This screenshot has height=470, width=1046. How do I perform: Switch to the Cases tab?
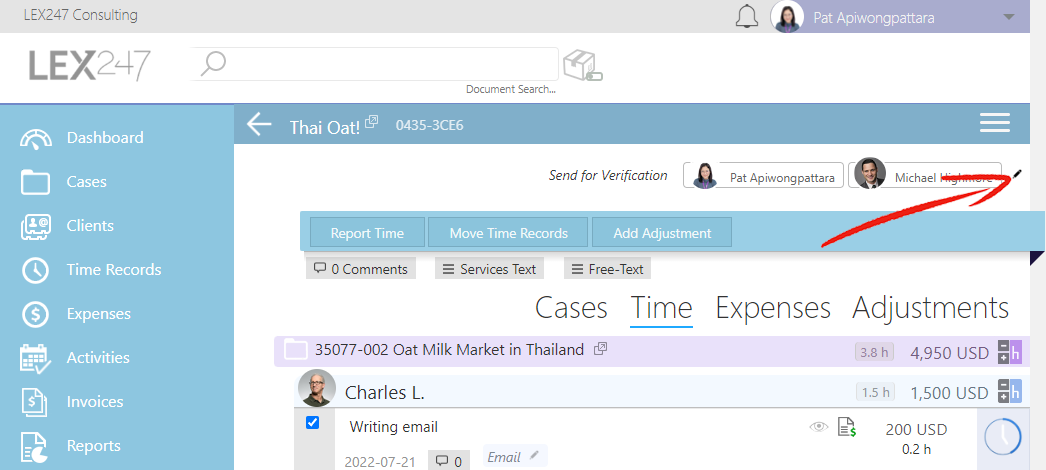click(571, 309)
